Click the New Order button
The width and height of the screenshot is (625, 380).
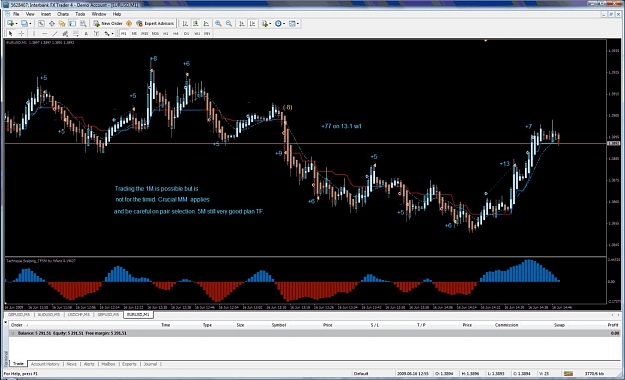coord(108,24)
